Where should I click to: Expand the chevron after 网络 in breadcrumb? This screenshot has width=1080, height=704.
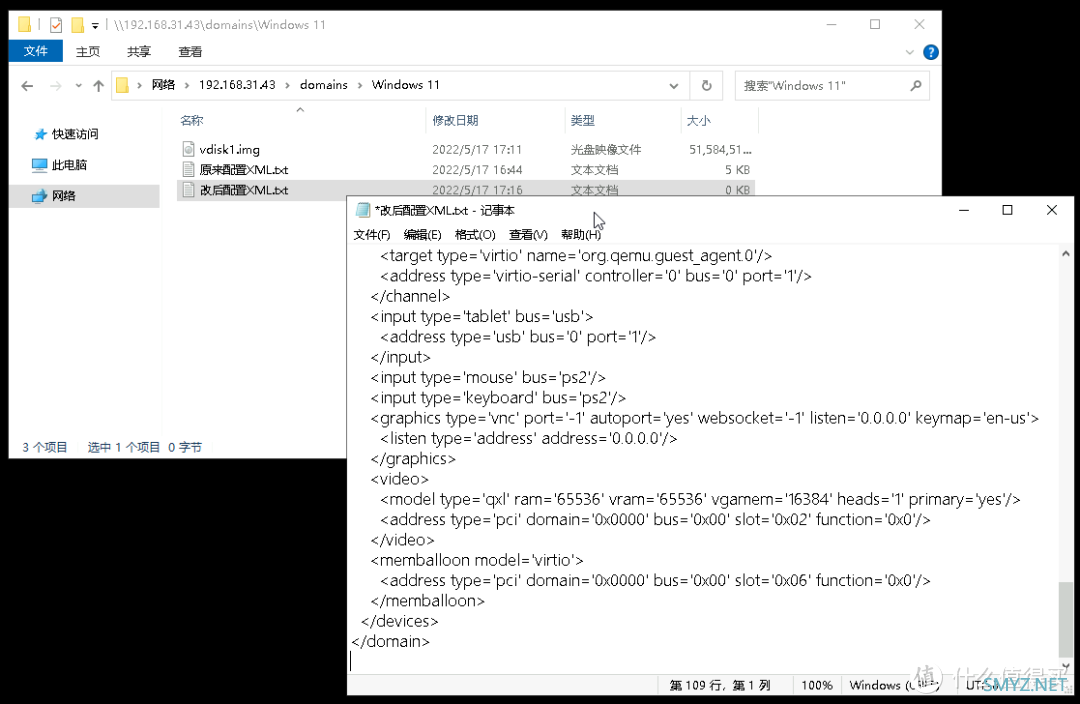187,85
